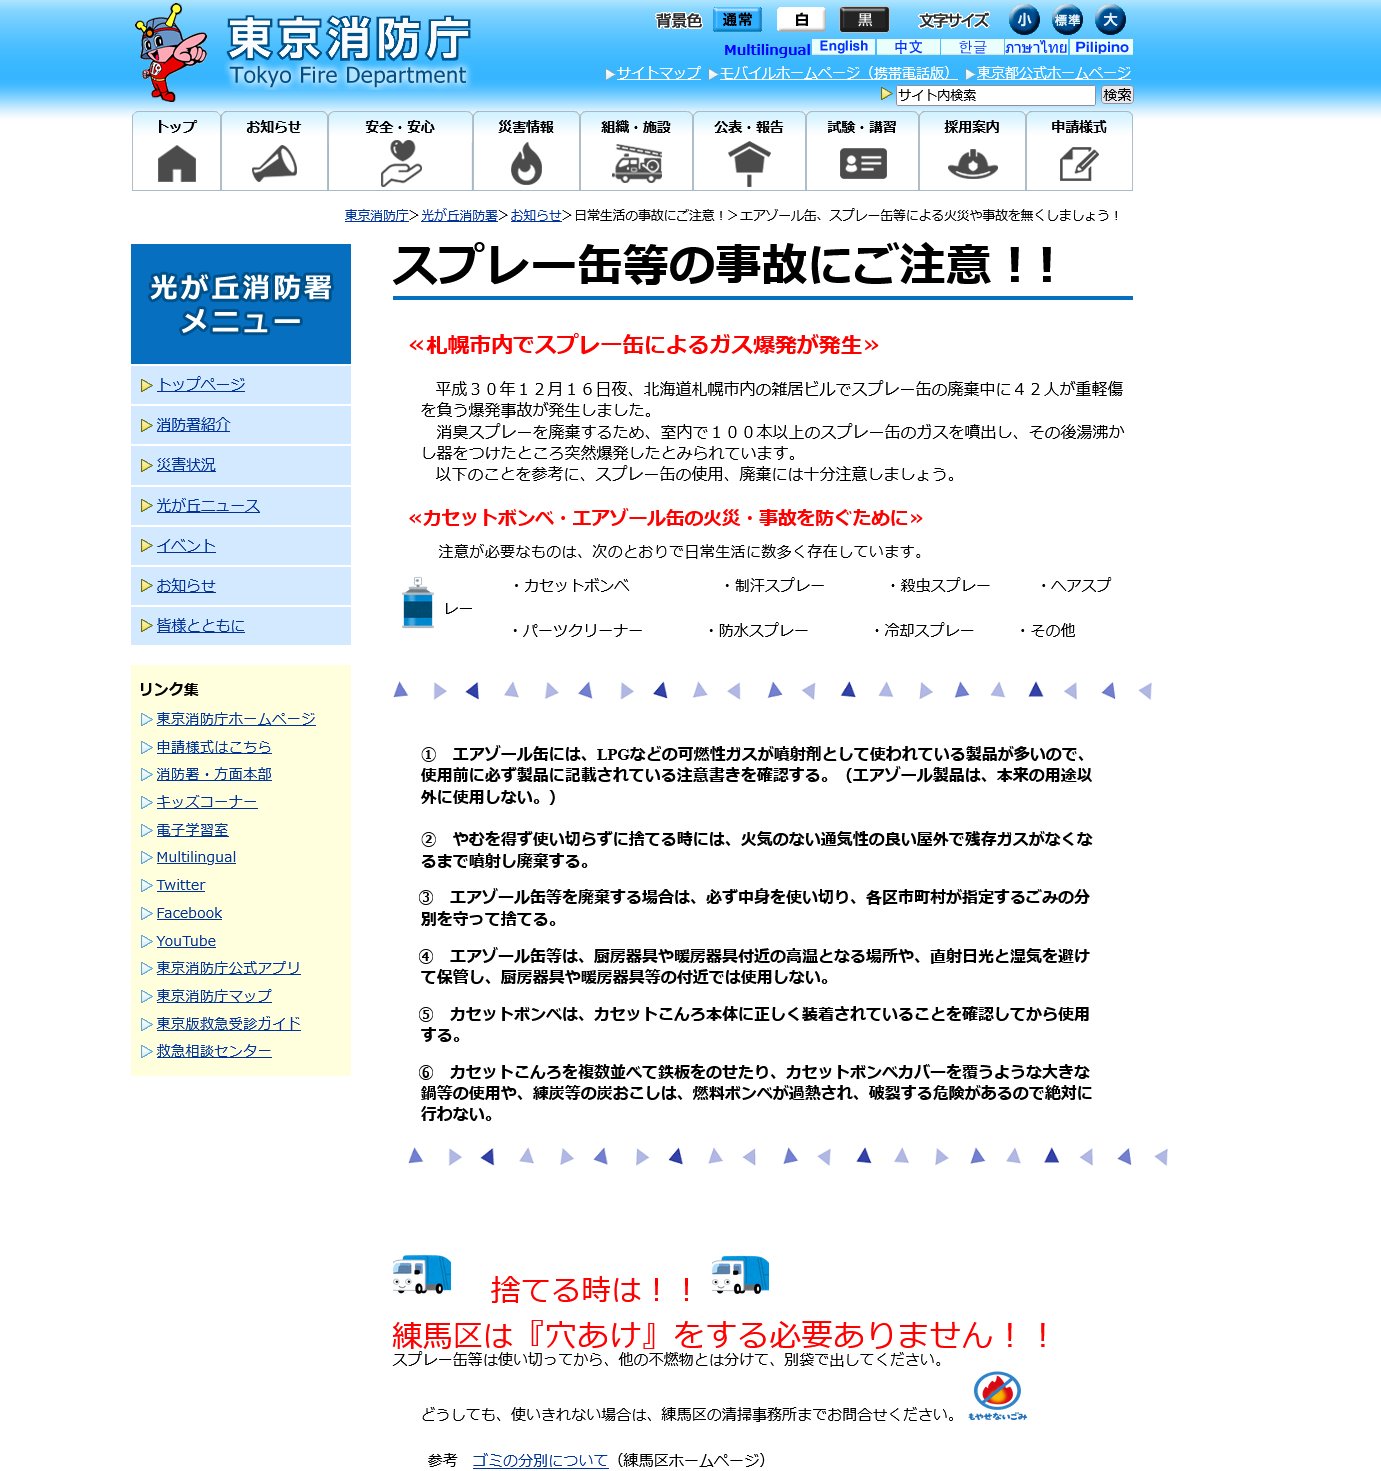
Task: Open 救急相談センター link
Action: pos(214,1051)
